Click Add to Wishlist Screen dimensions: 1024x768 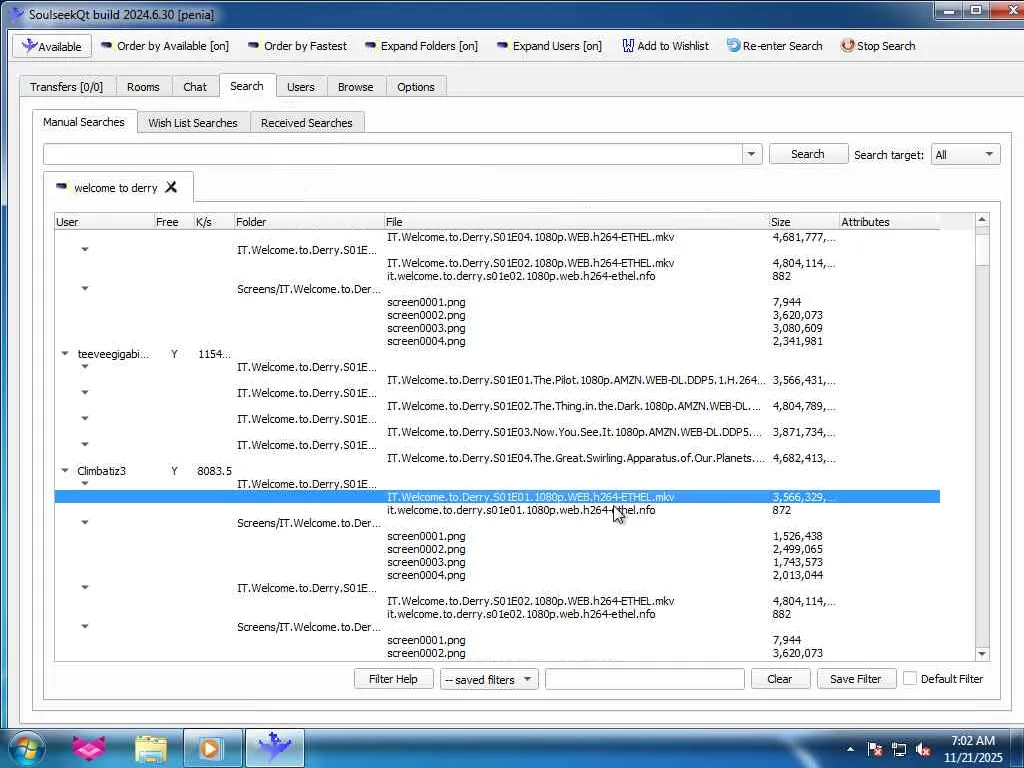(665, 46)
